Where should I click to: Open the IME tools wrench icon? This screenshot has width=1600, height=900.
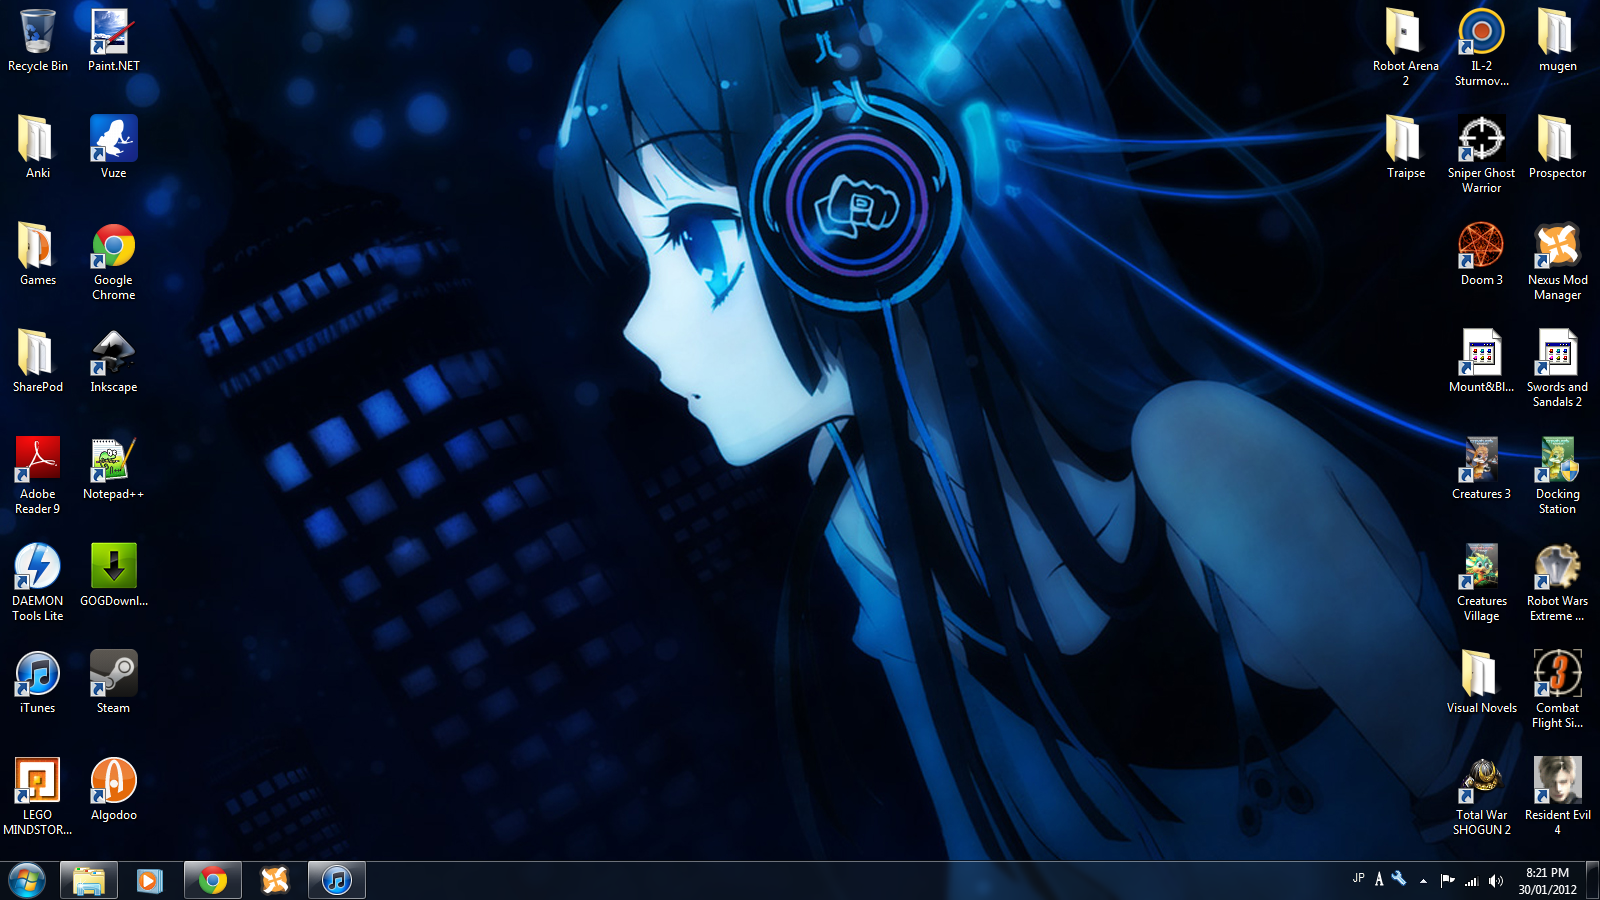[1399, 878]
